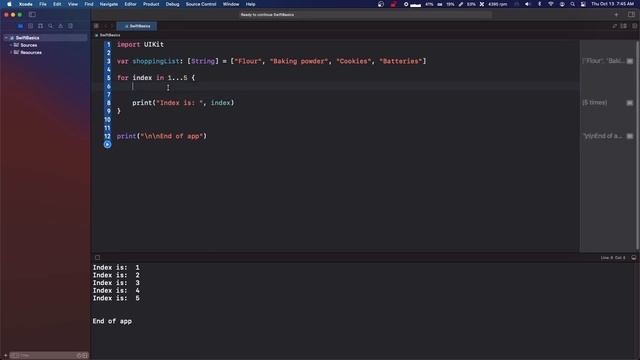Open the Product menu

pos(151,4)
